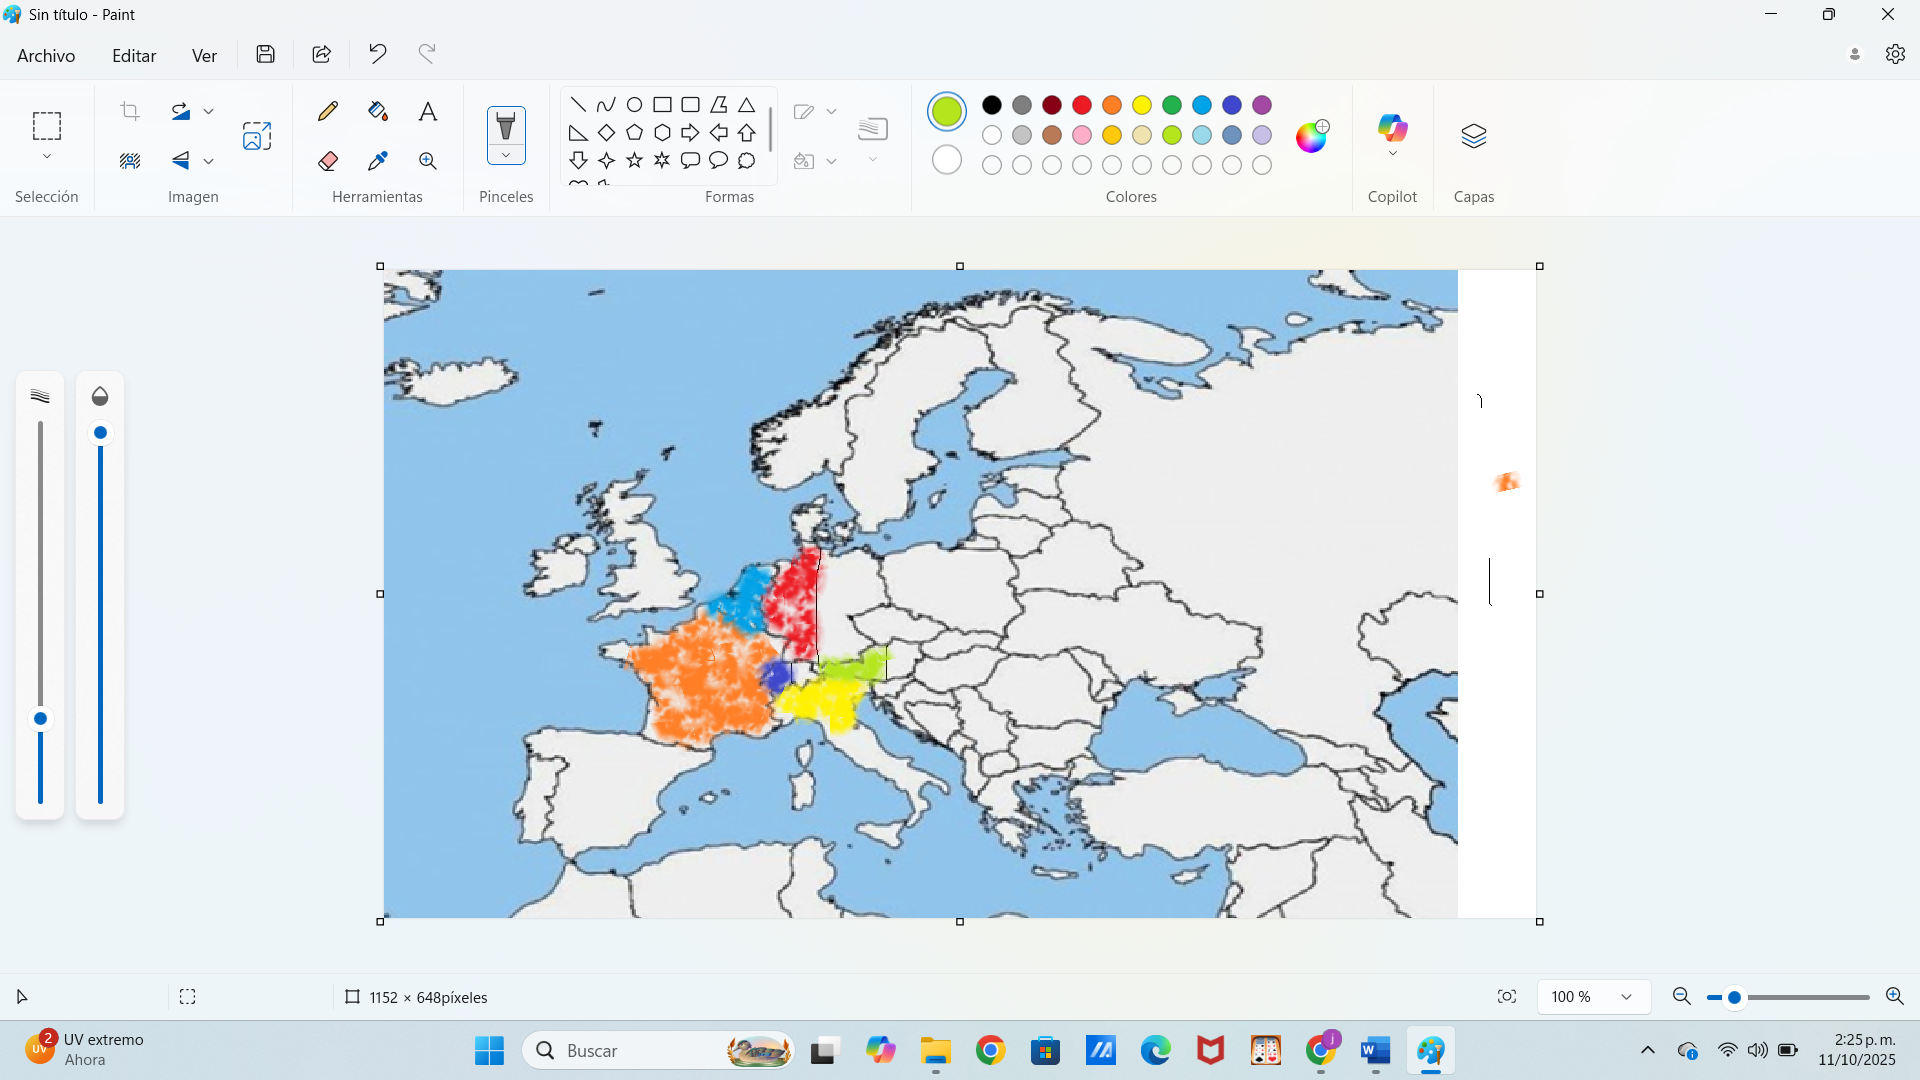Select the primary green color circle
This screenshot has width=1920, height=1080.
[946, 111]
